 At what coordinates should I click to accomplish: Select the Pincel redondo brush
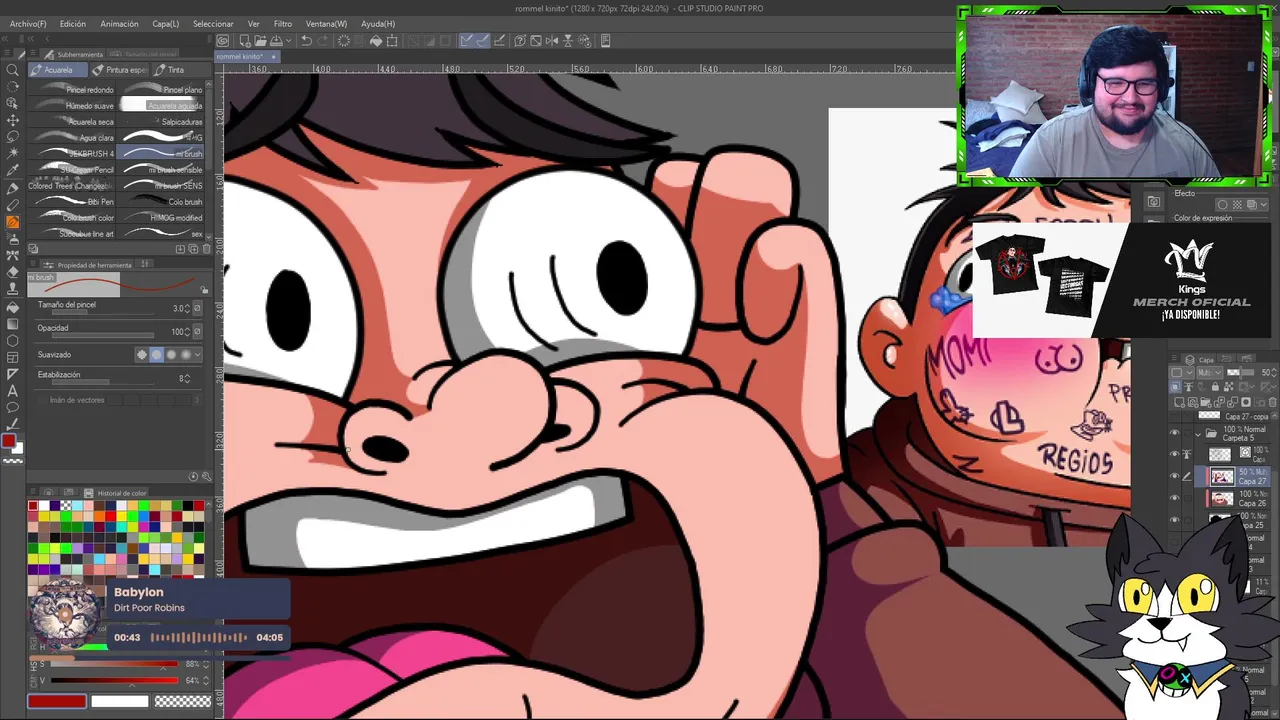[74, 90]
